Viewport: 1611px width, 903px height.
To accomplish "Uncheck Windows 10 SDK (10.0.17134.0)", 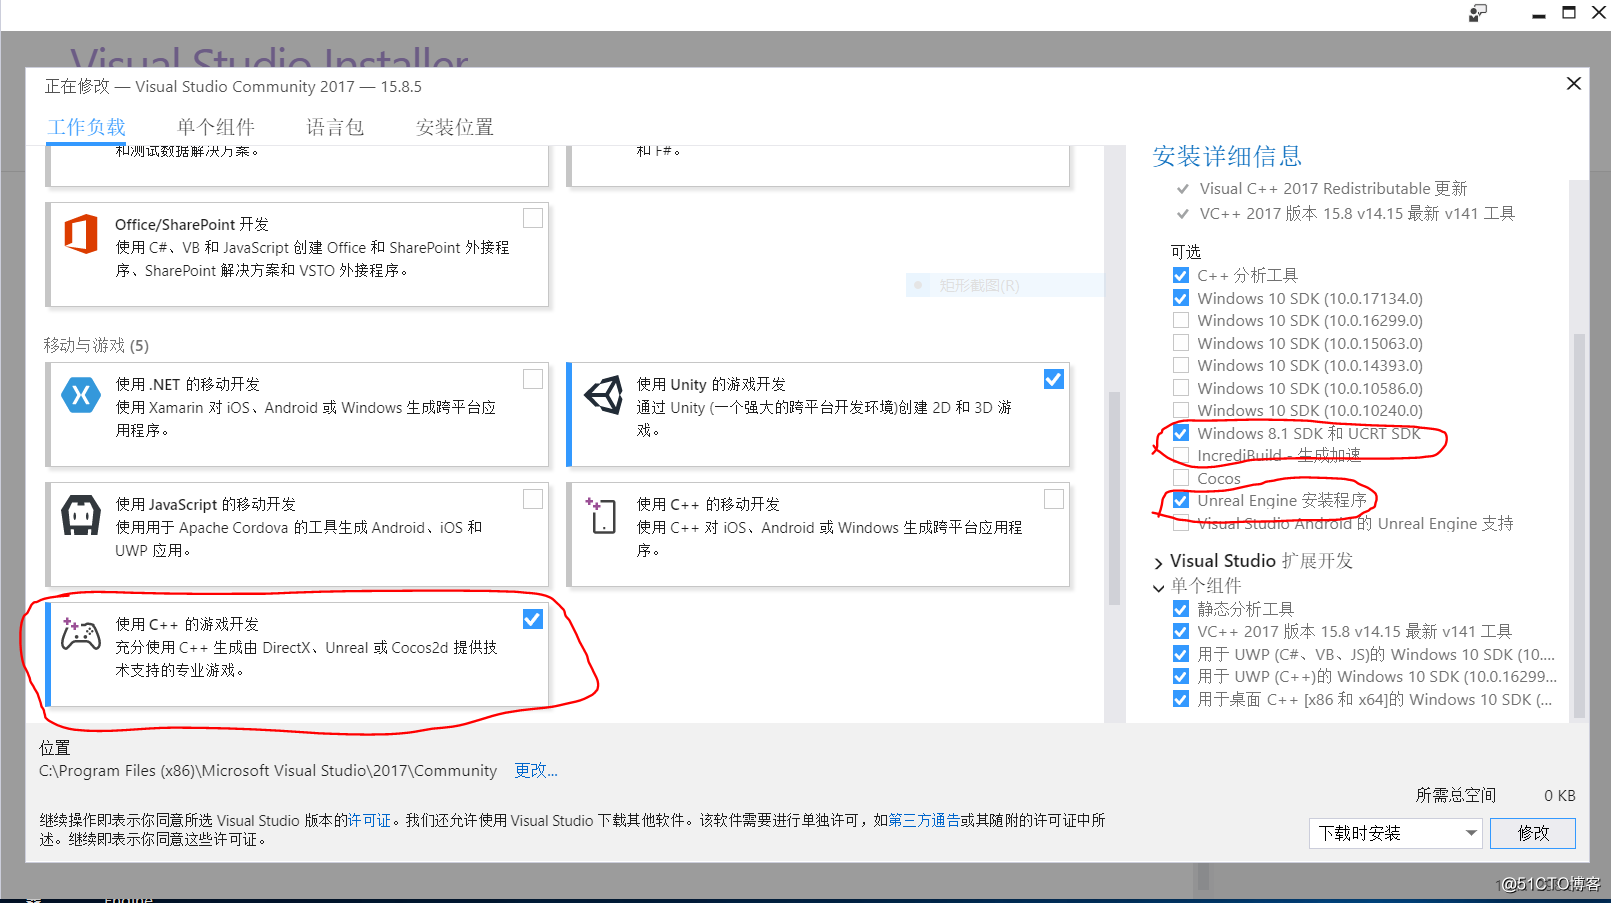I will 1181,298.
